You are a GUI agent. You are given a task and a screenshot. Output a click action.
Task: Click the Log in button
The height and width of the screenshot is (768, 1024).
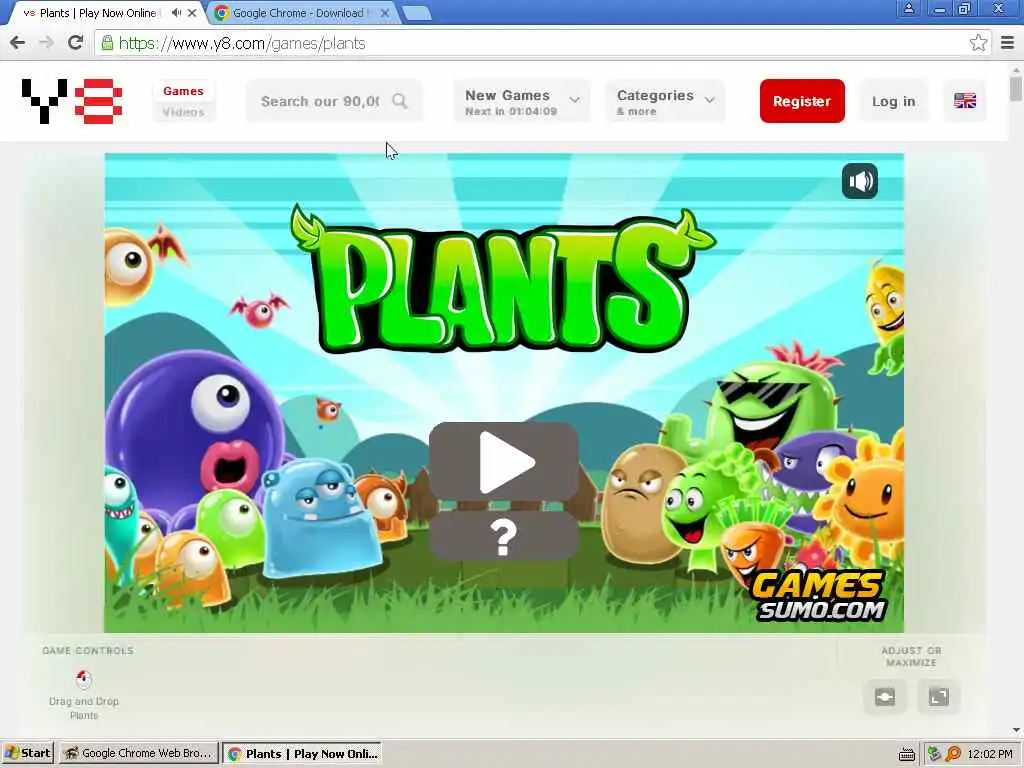(893, 101)
